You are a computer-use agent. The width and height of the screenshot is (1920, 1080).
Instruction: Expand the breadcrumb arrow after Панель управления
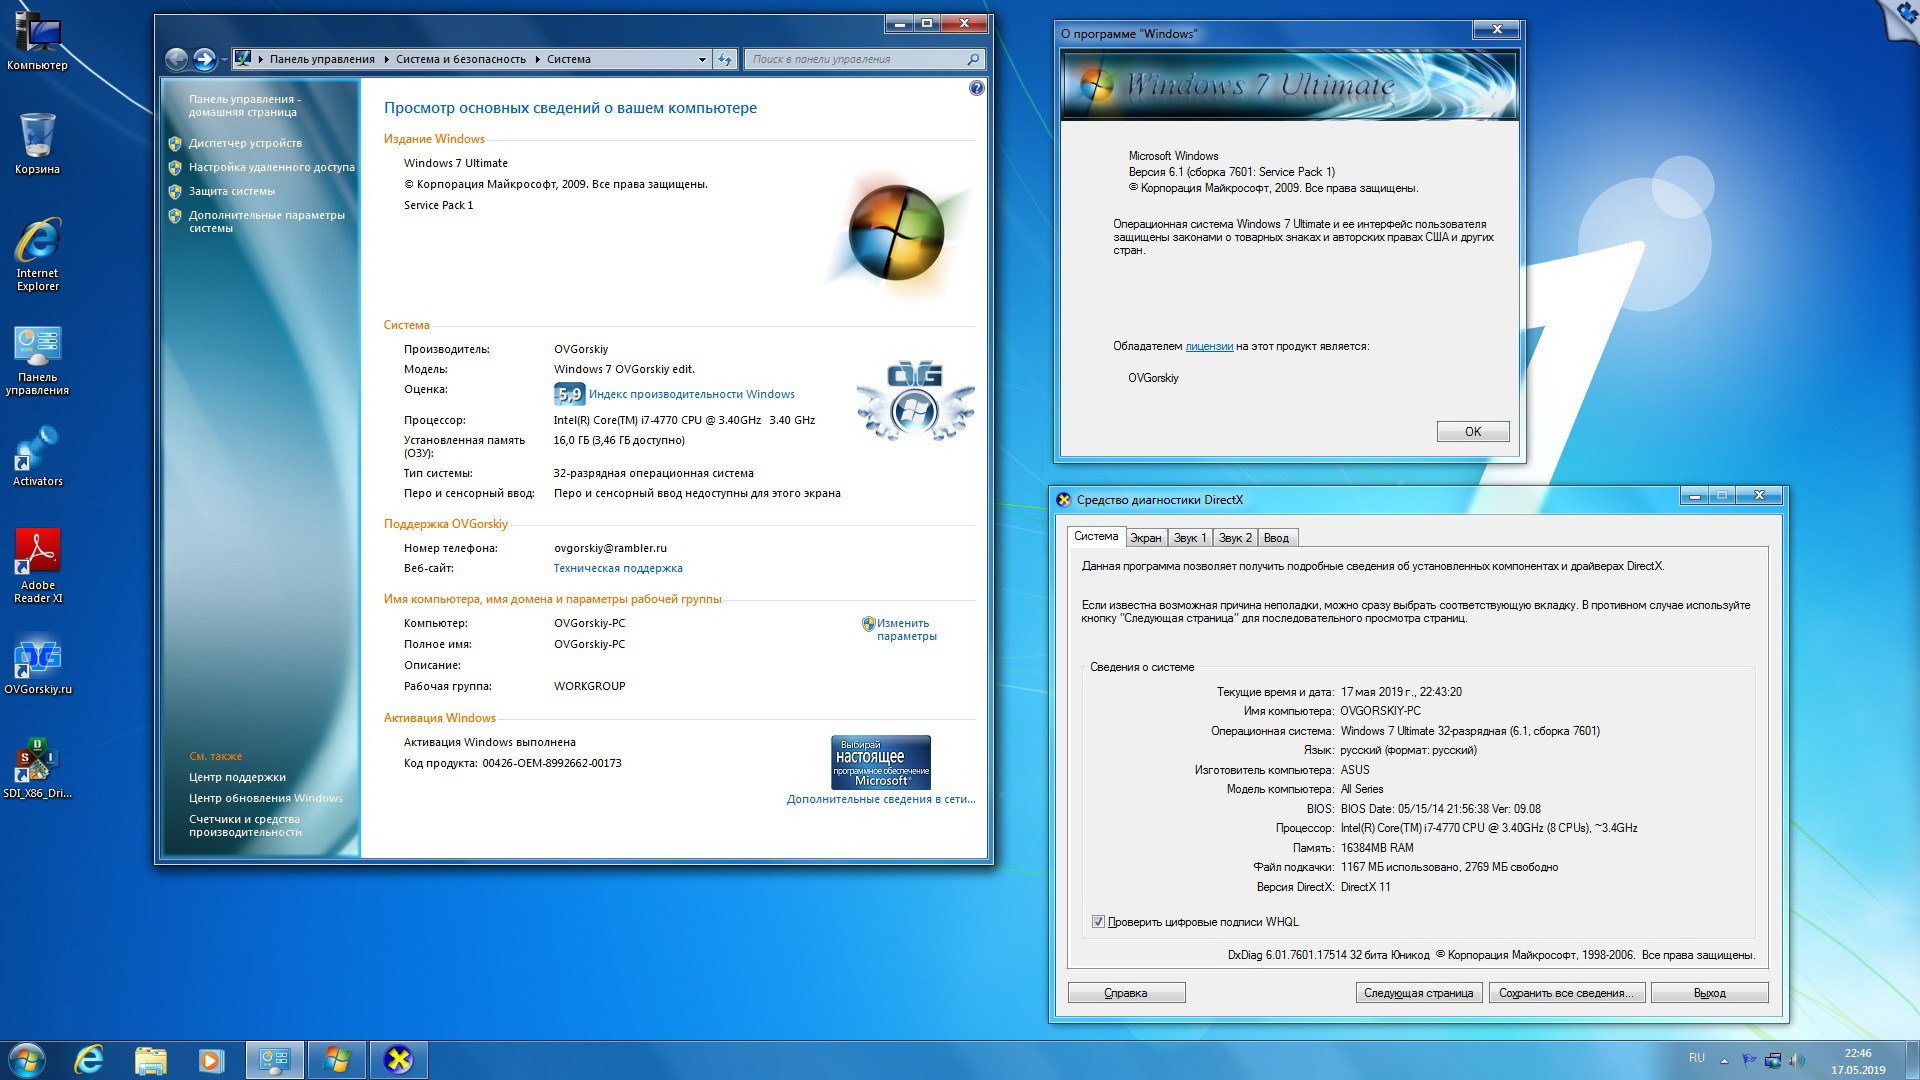[x=386, y=59]
